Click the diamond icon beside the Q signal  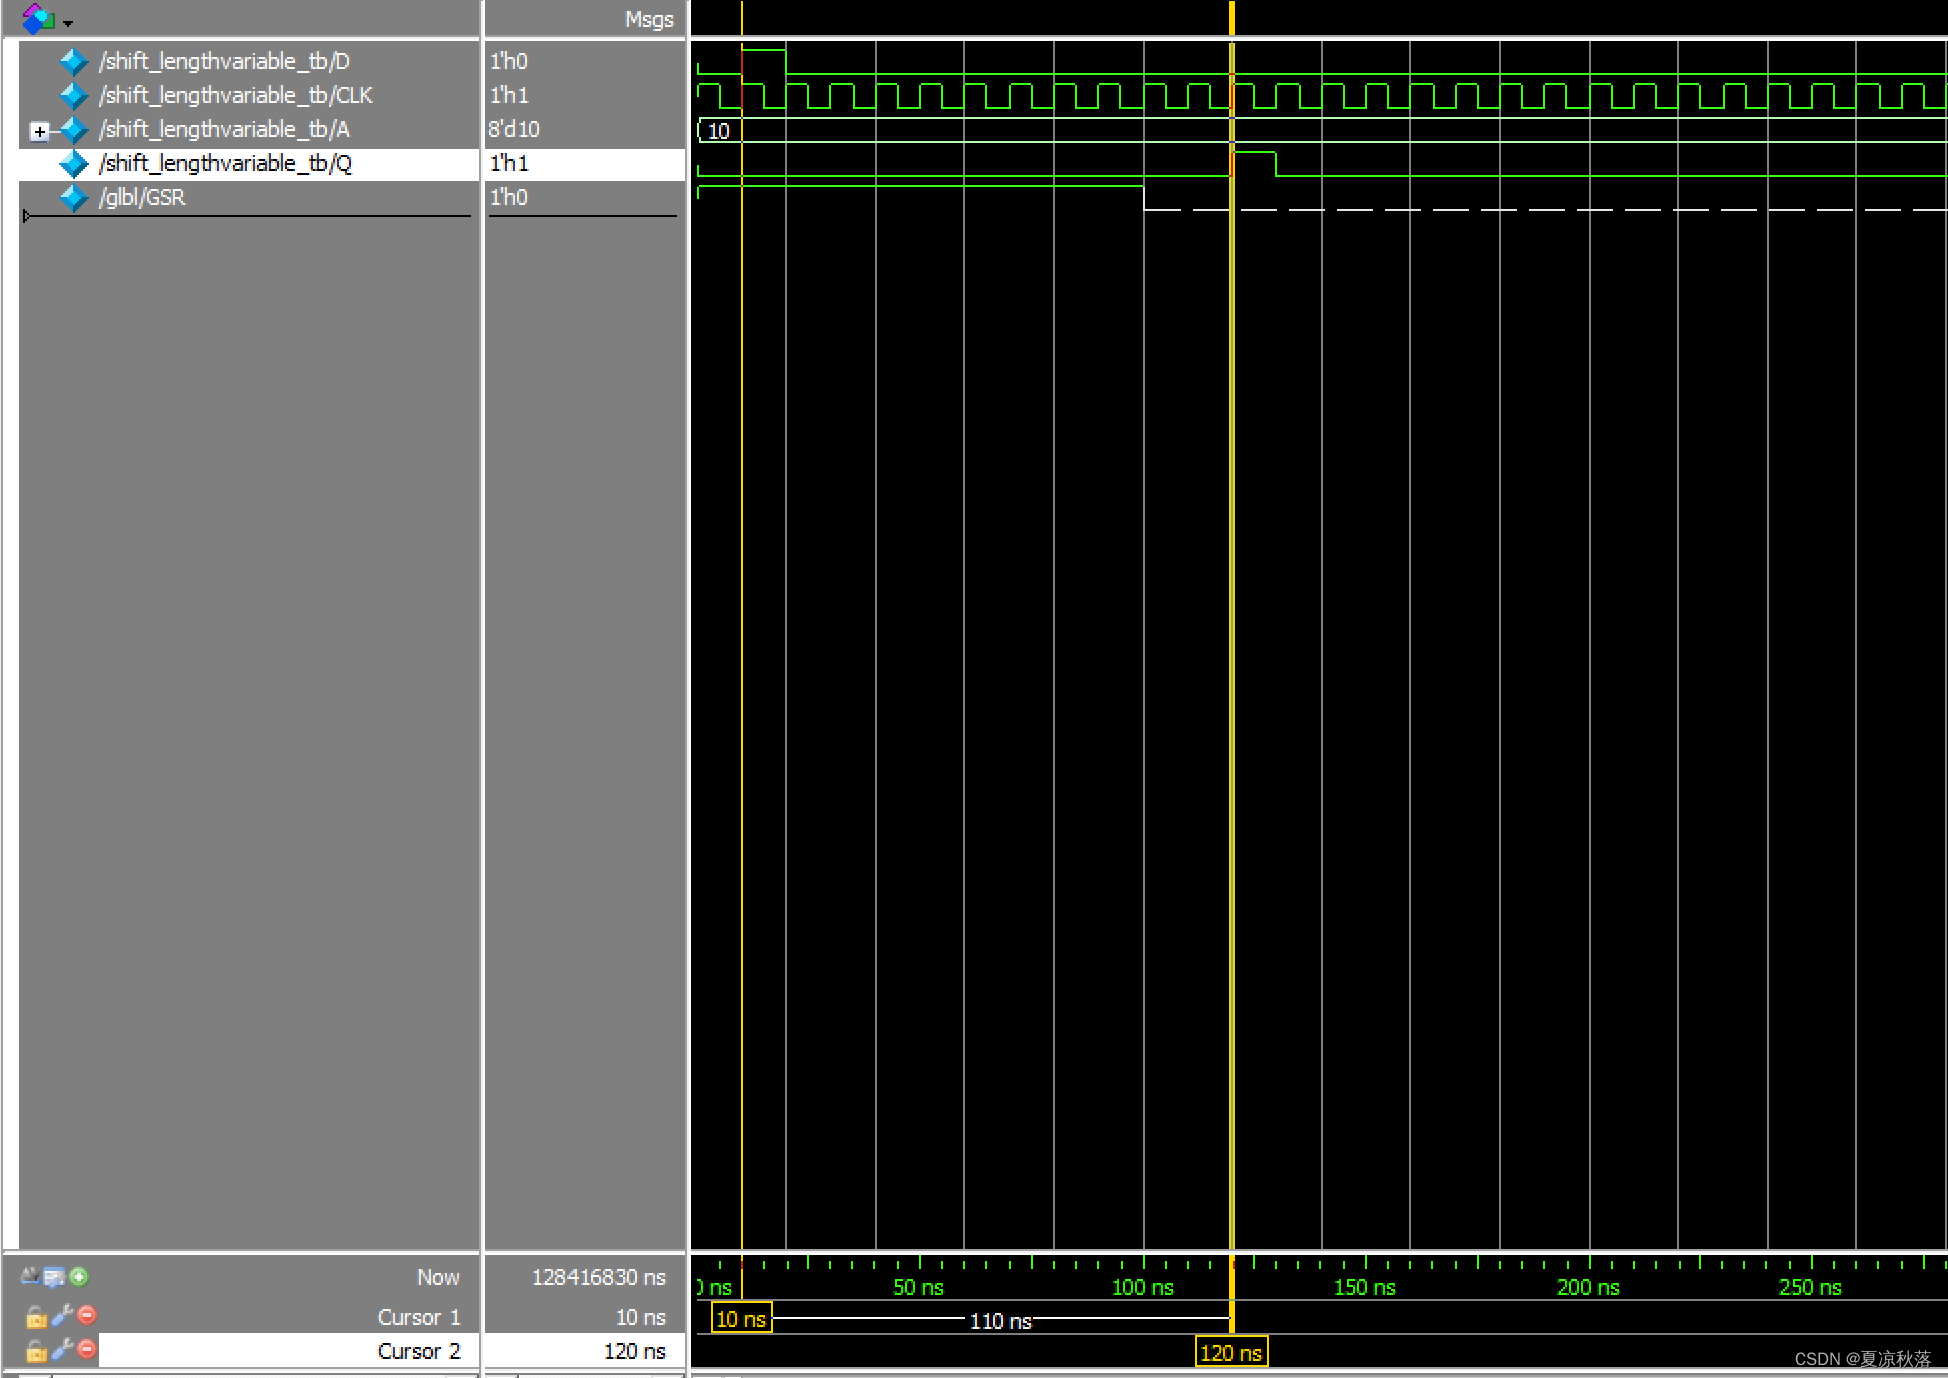pos(74,164)
